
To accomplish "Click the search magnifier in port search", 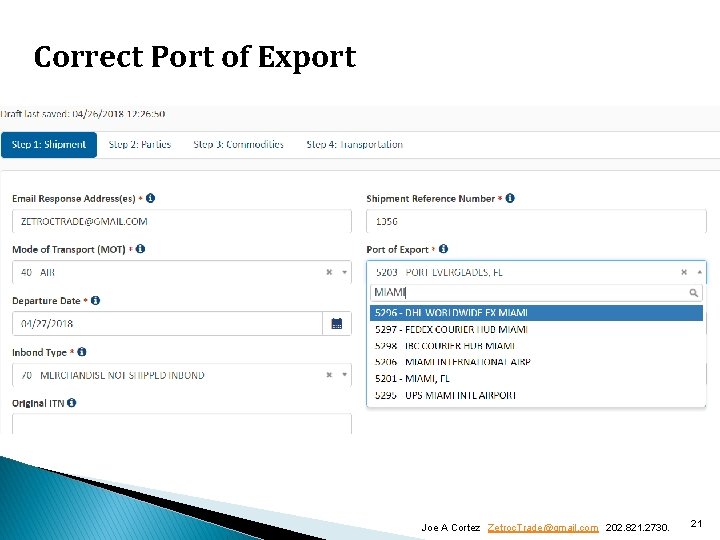I will tap(693, 292).
